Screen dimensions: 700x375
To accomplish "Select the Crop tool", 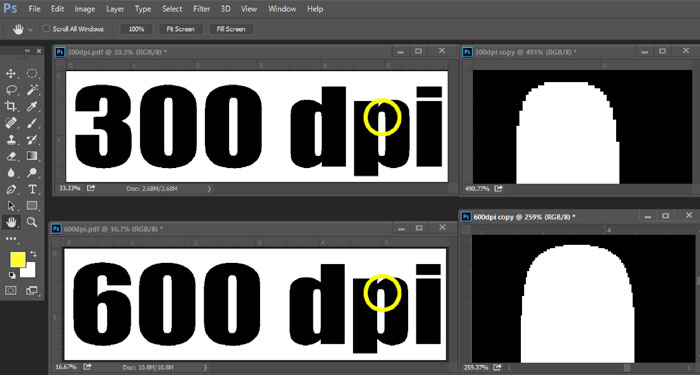I will pos(11,106).
